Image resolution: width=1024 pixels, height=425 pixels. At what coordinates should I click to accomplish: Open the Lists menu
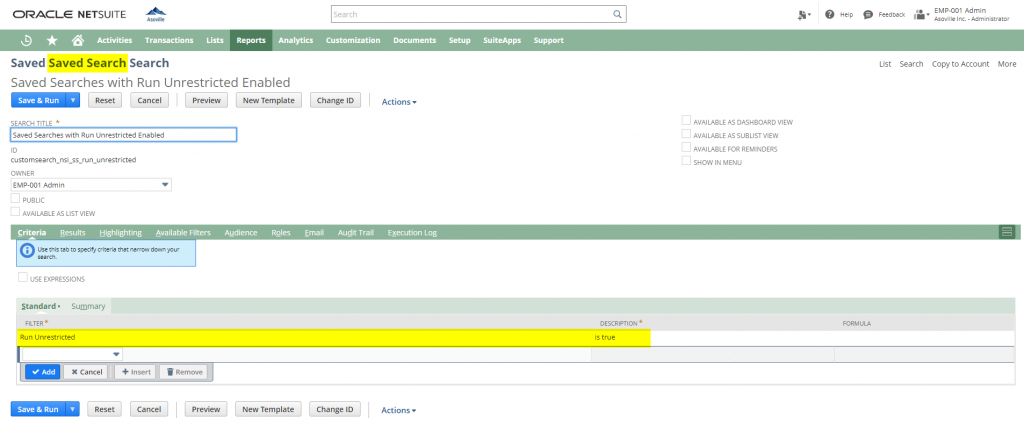click(x=215, y=40)
